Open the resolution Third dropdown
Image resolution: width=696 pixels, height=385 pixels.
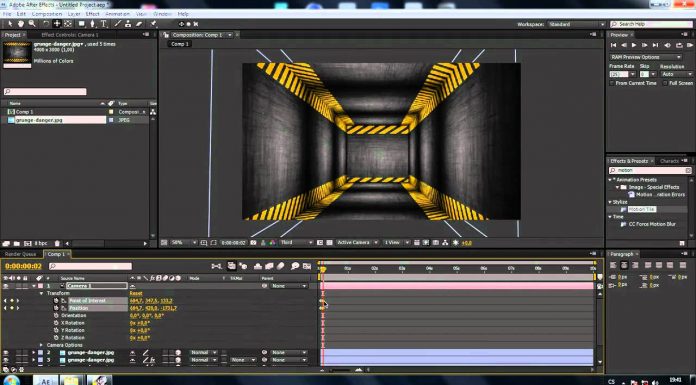click(297, 242)
